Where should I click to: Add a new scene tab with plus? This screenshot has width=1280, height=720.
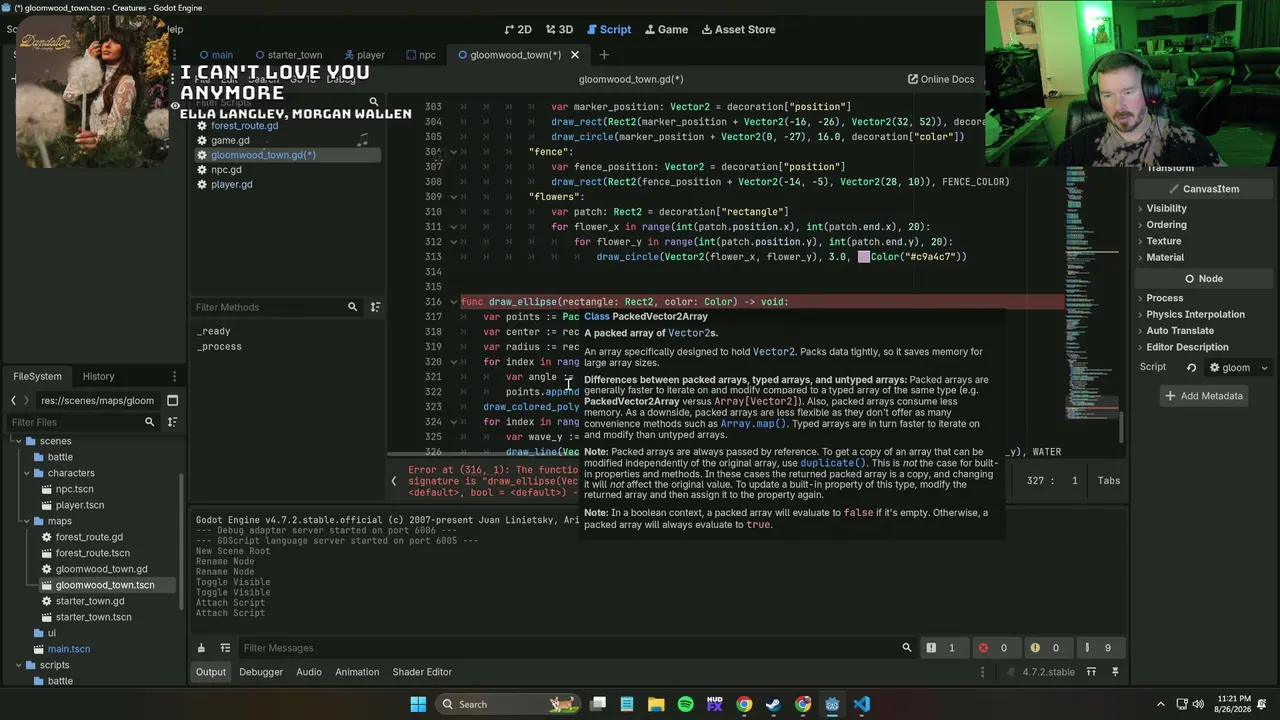(604, 55)
